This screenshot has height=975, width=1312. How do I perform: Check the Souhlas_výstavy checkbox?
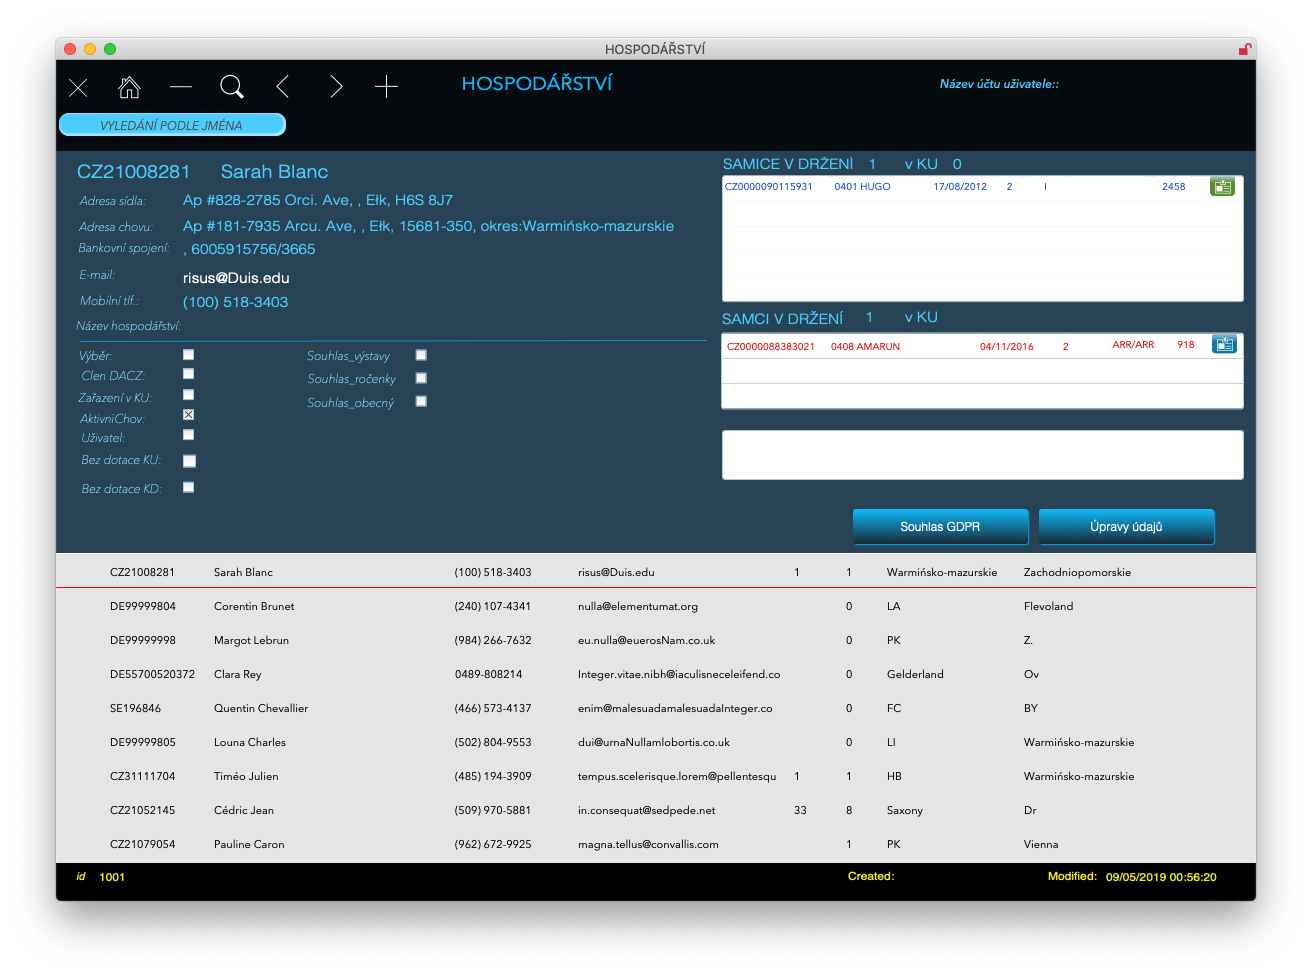(421, 355)
